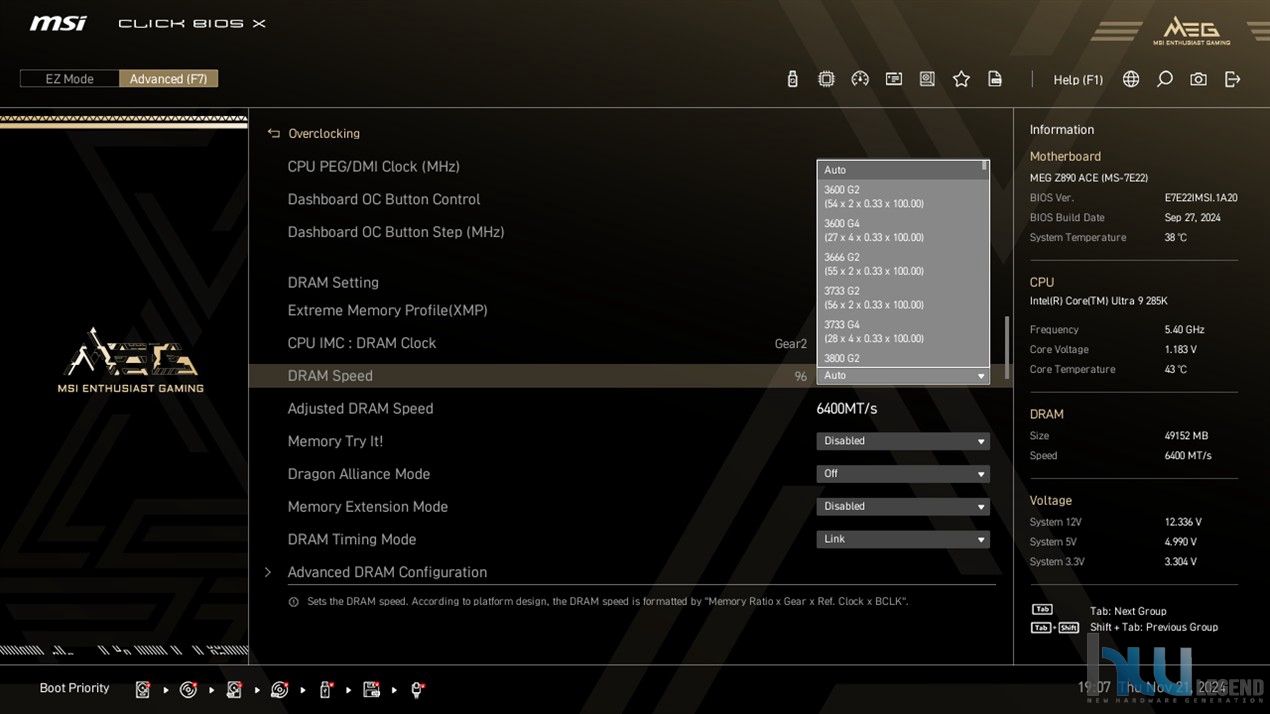Screen dimensions: 1270x714
Task: Go back using the Overclocking back arrow
Action: coord(273,133)
